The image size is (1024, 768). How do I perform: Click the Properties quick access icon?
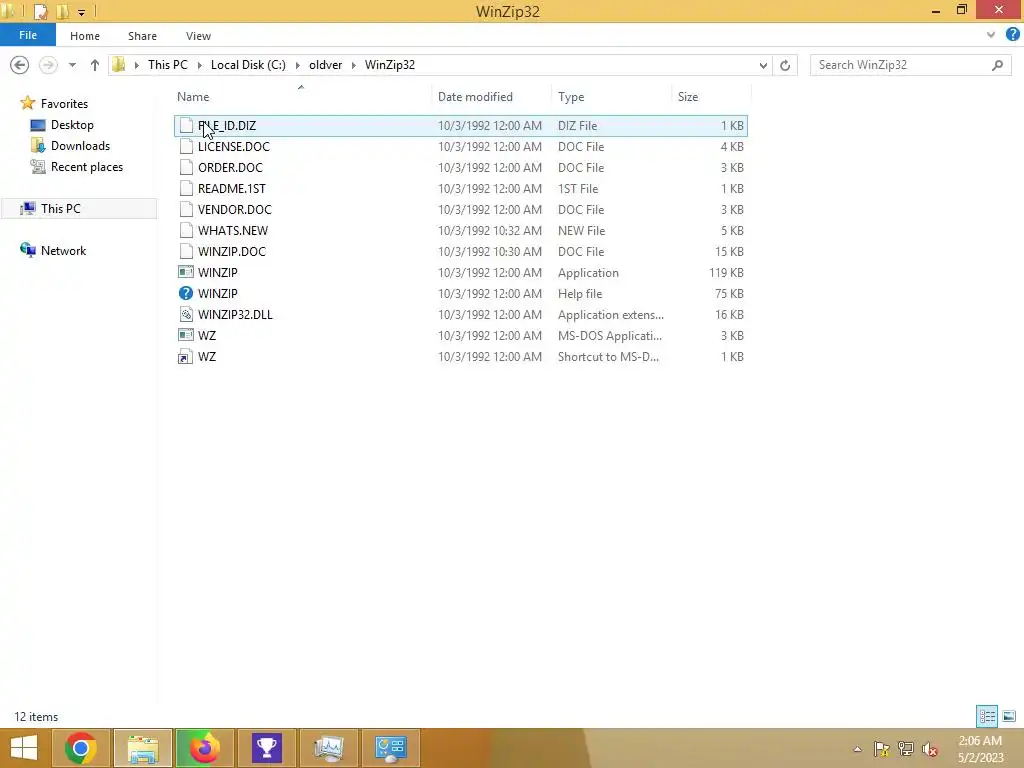pos(40,12)
